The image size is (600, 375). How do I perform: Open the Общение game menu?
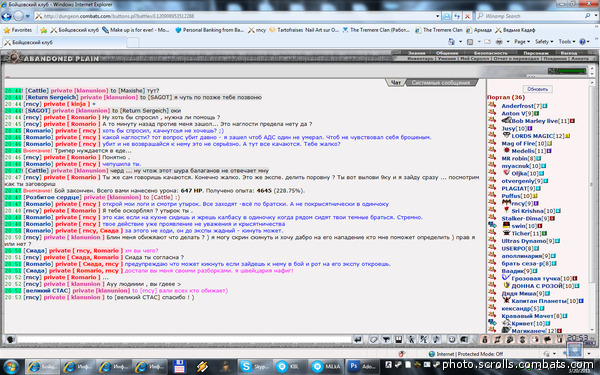(447, 53)
